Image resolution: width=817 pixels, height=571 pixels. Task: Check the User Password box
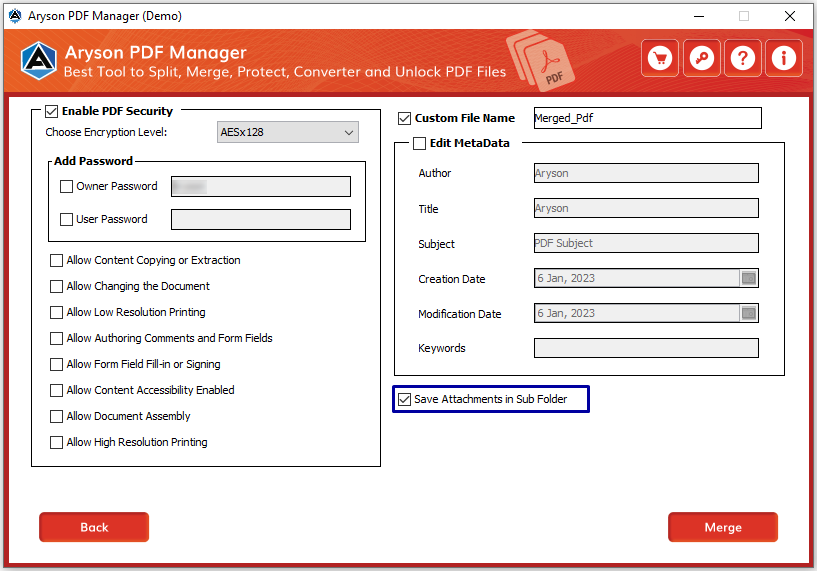click(66, 219)
